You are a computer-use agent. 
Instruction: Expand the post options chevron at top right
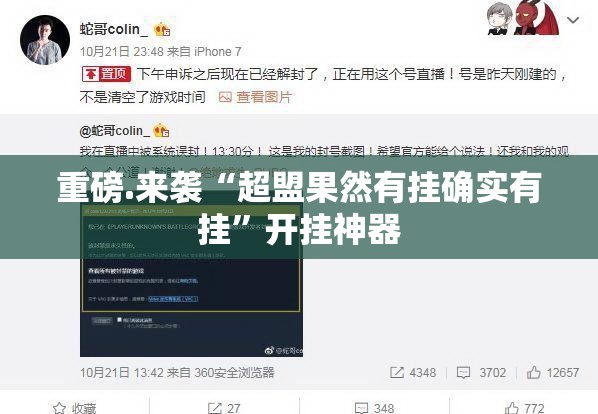(x=573, y=20)
